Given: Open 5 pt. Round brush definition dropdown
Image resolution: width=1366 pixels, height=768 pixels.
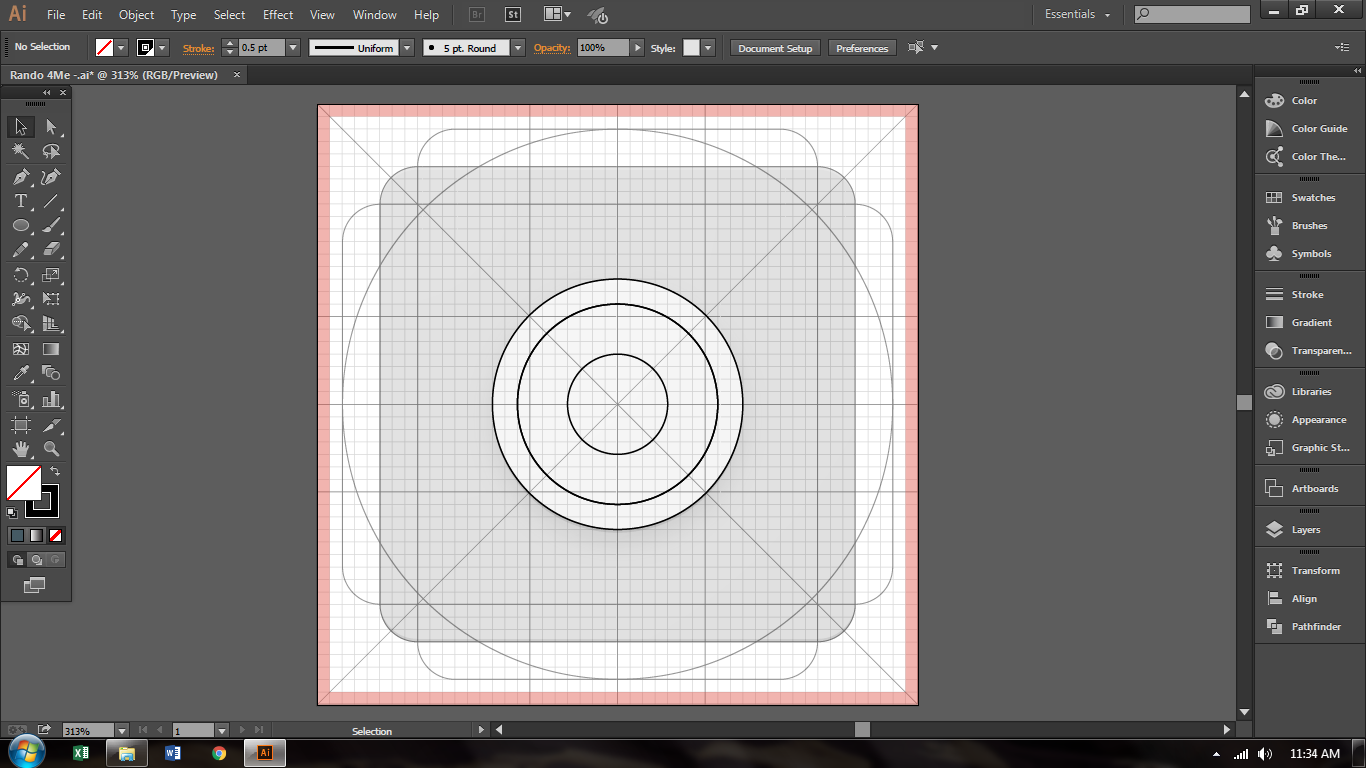Looking at the screenshot, I should click(517, 48).
